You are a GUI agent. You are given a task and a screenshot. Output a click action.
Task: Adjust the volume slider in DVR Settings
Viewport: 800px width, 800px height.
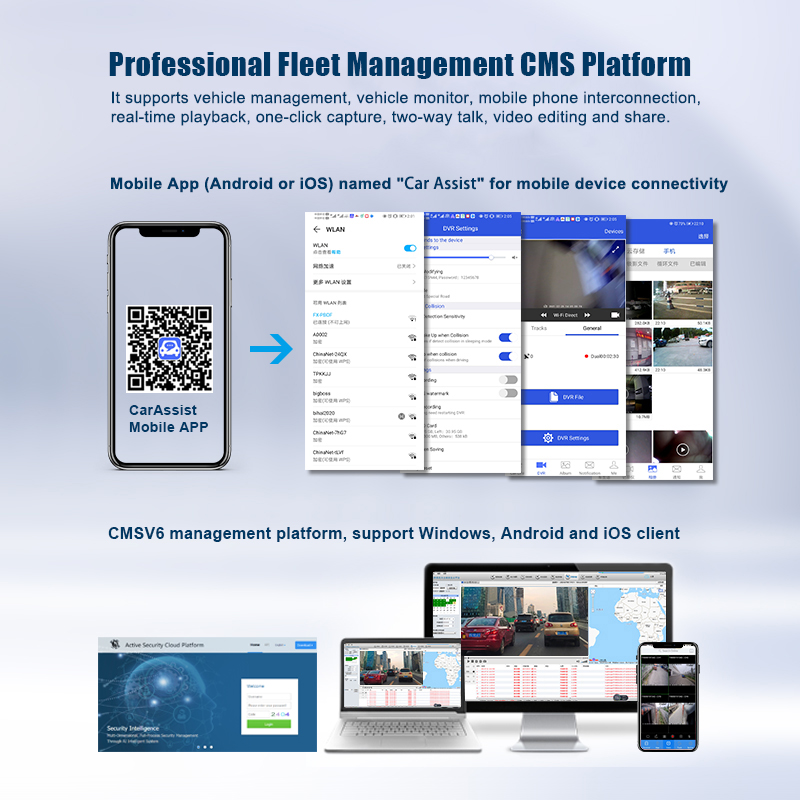[466, 258]
